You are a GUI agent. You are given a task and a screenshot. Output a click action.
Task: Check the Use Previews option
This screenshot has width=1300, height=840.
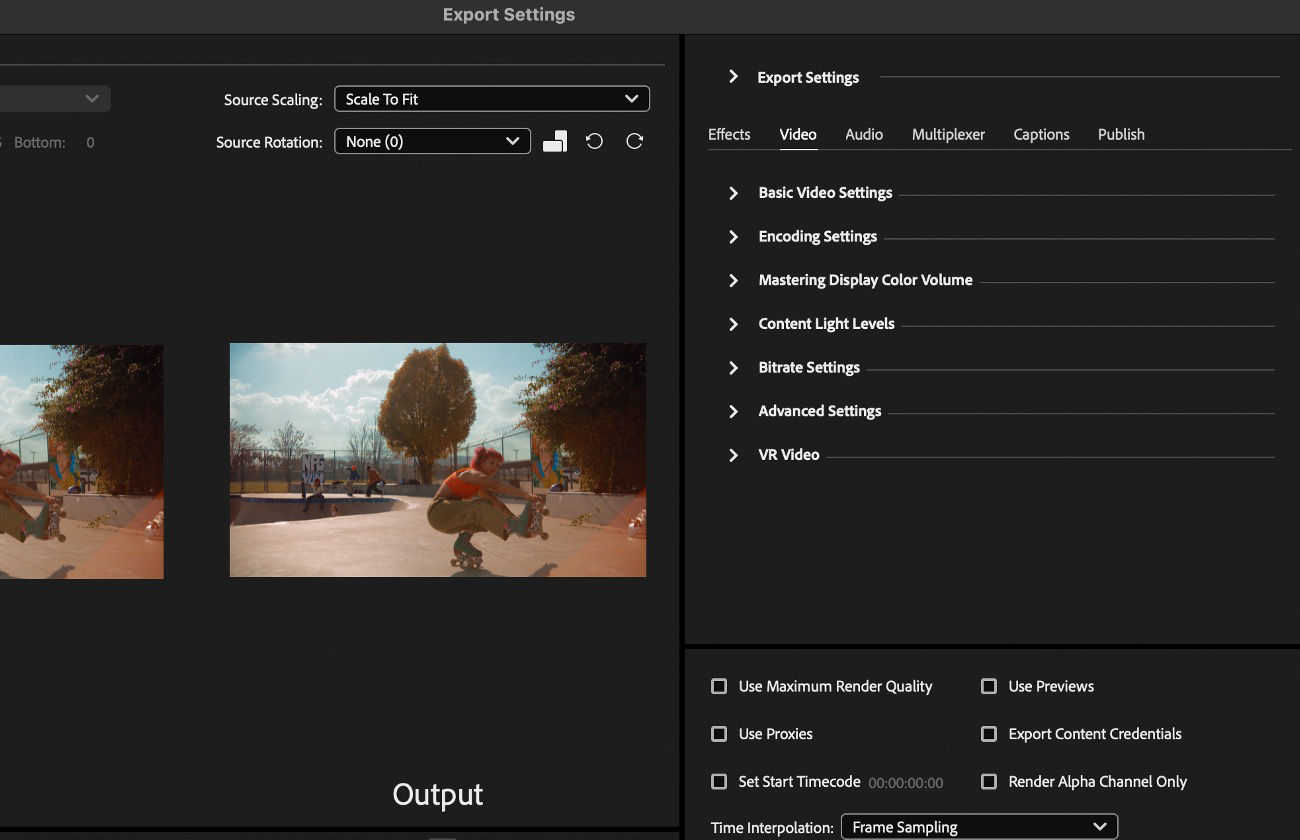click(989, 686)
